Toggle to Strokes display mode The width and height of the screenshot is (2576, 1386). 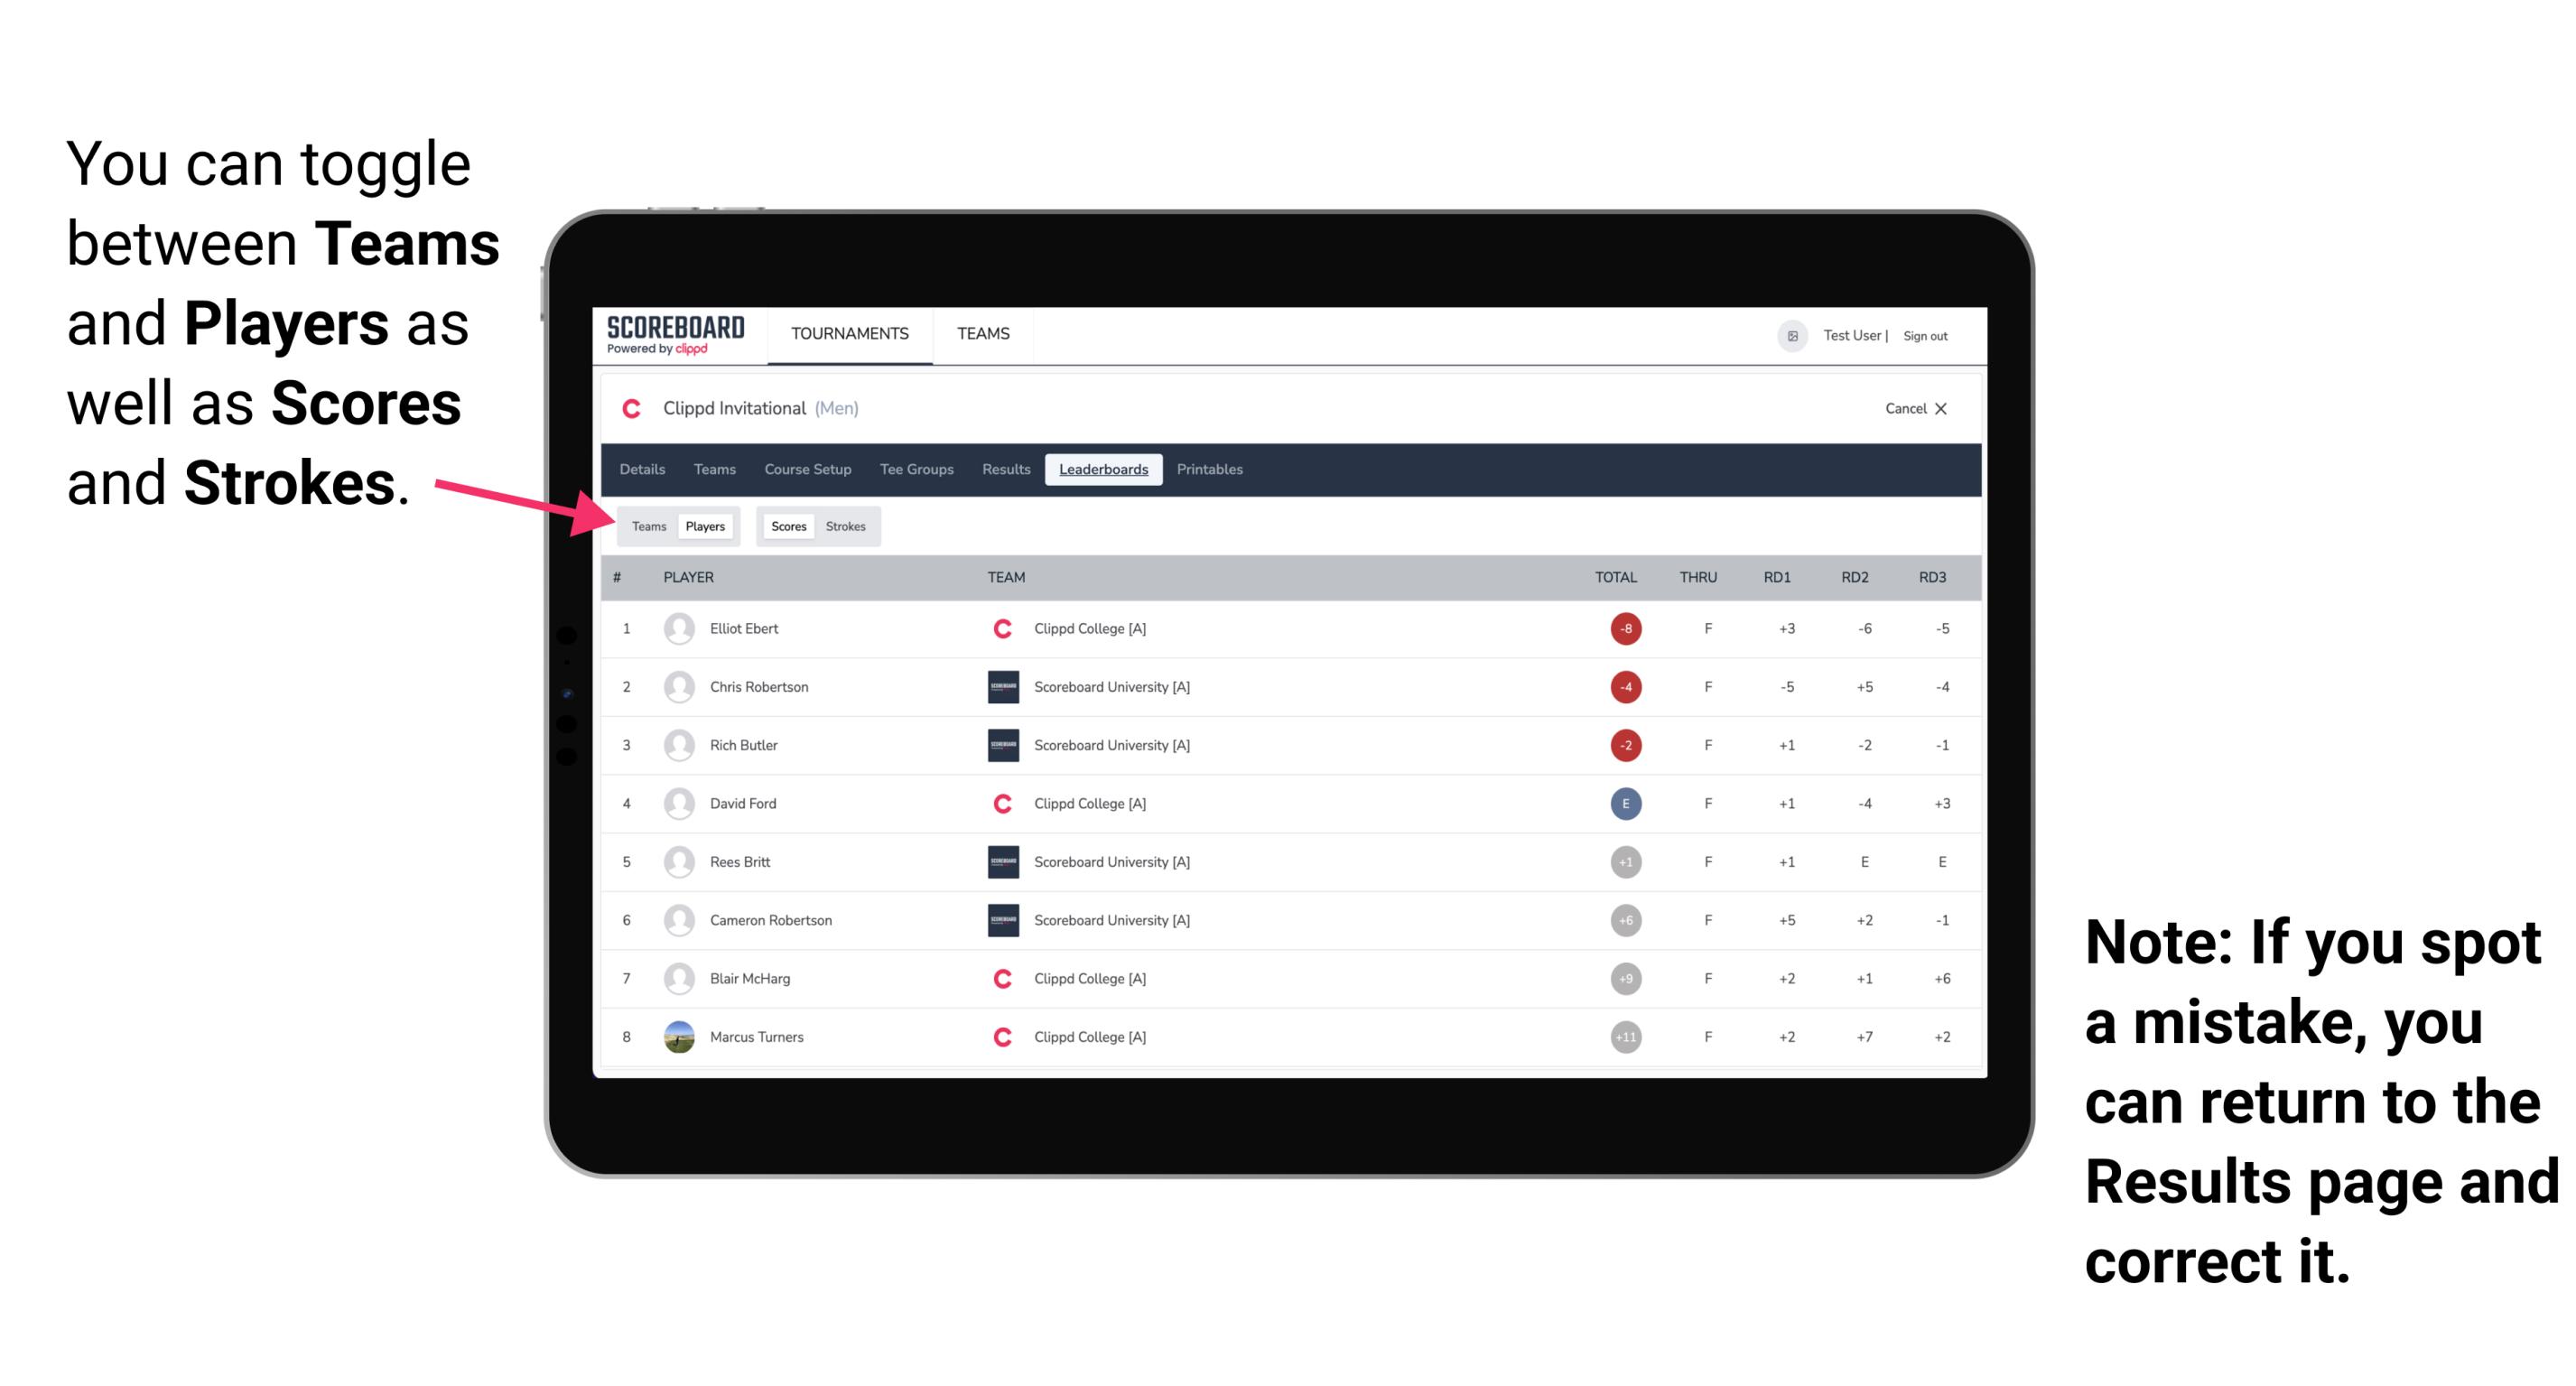848,526
